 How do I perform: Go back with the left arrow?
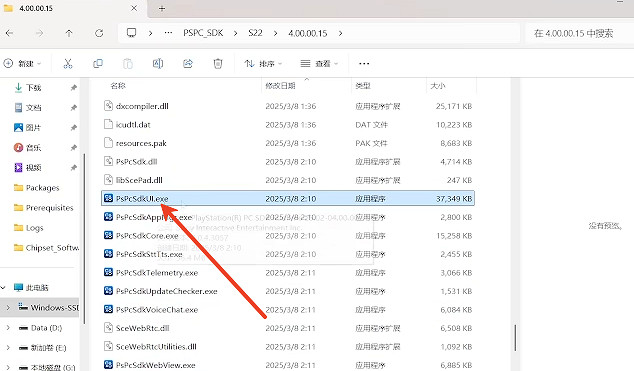[10, 33]
